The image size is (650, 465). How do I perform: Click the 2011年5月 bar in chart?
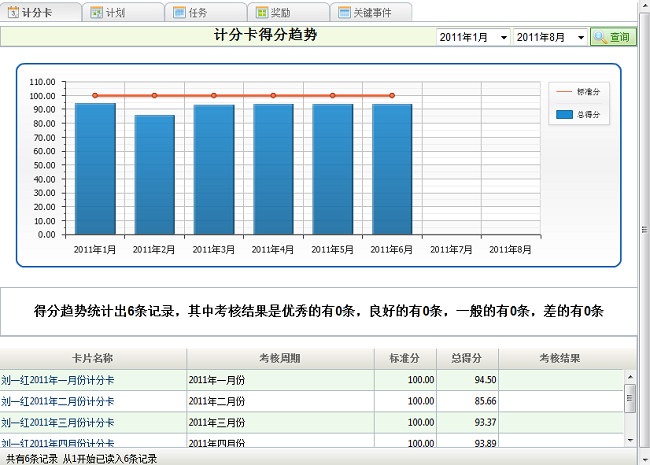coord(332,170)
